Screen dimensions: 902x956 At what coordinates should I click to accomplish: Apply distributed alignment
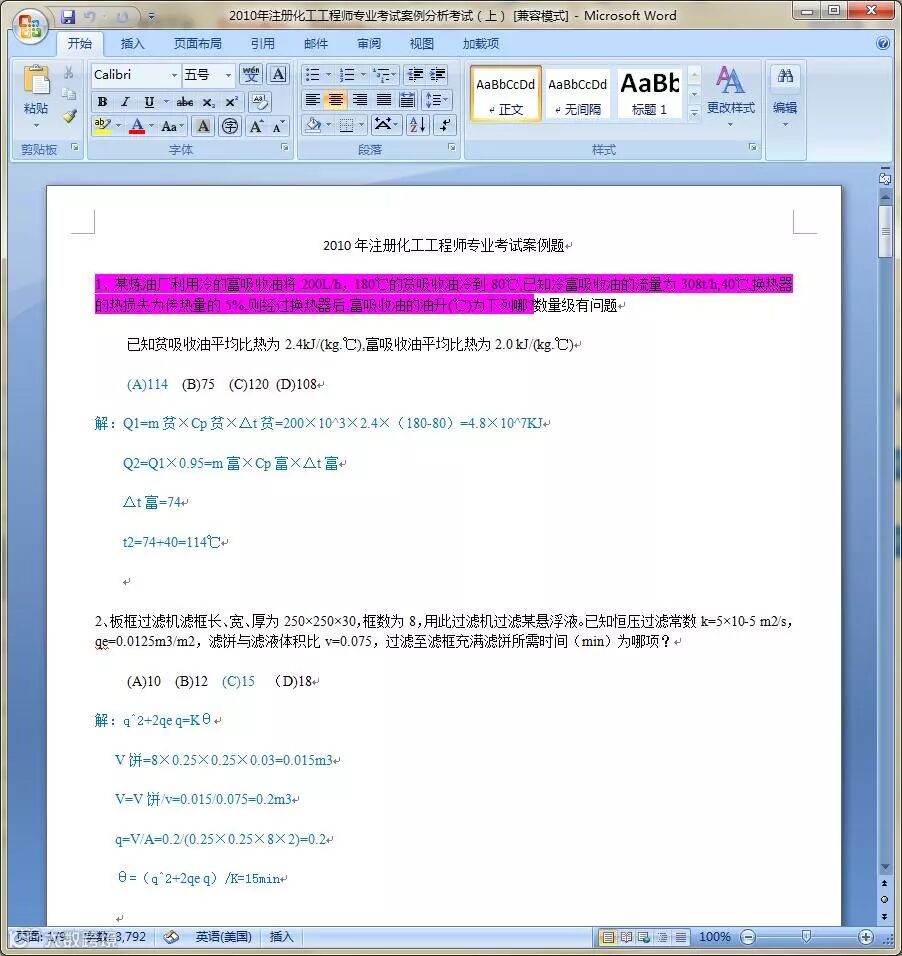(407, 100)
